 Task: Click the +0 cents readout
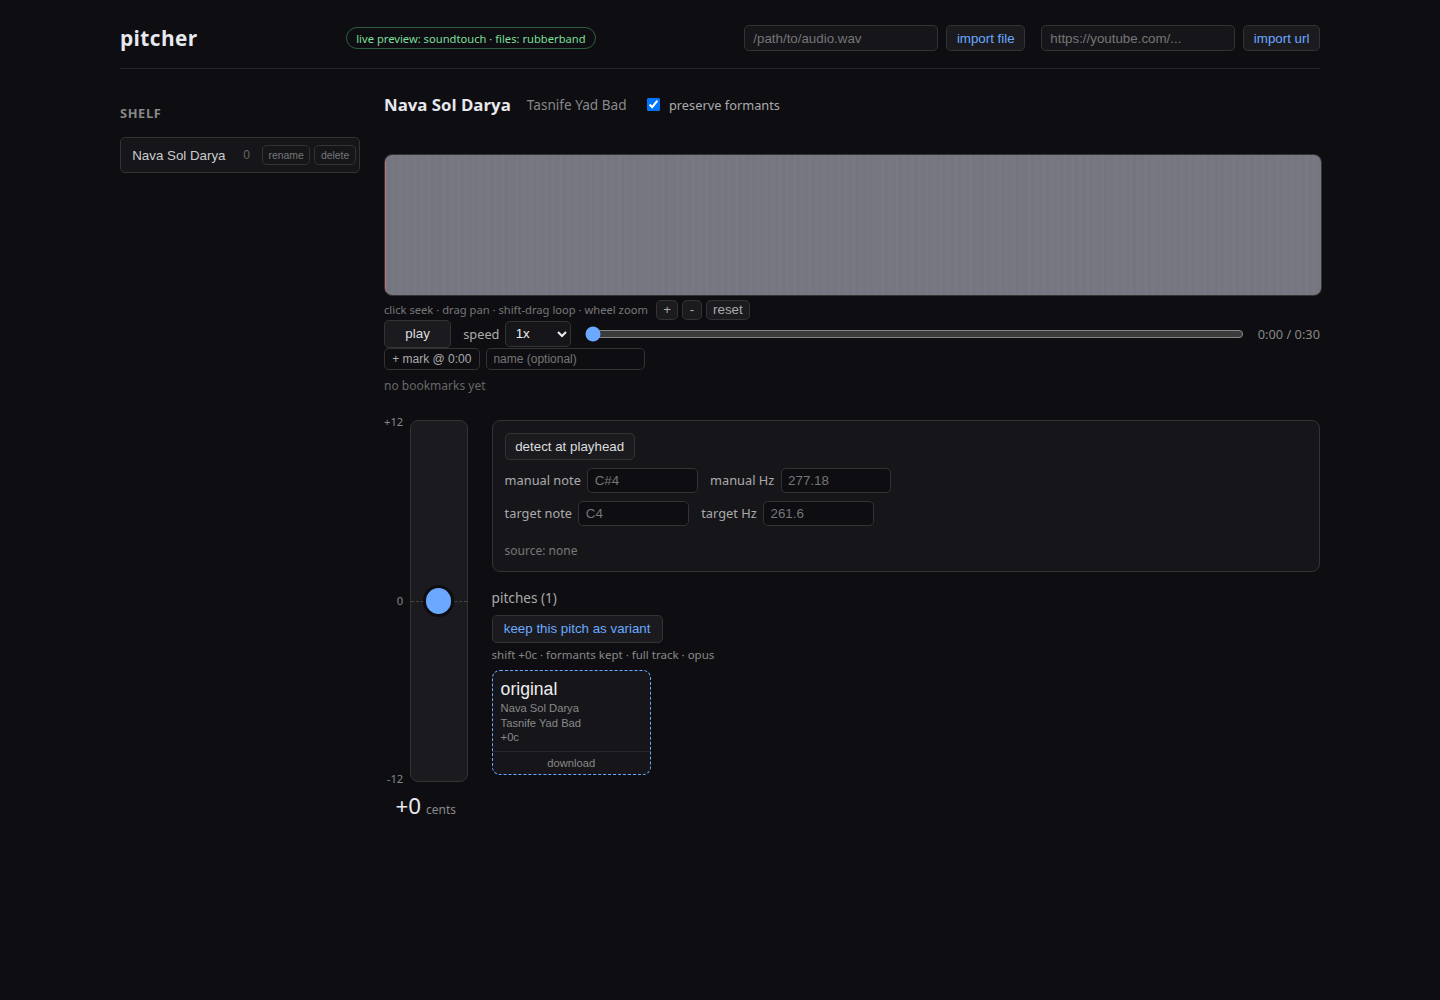pos(426,807)
